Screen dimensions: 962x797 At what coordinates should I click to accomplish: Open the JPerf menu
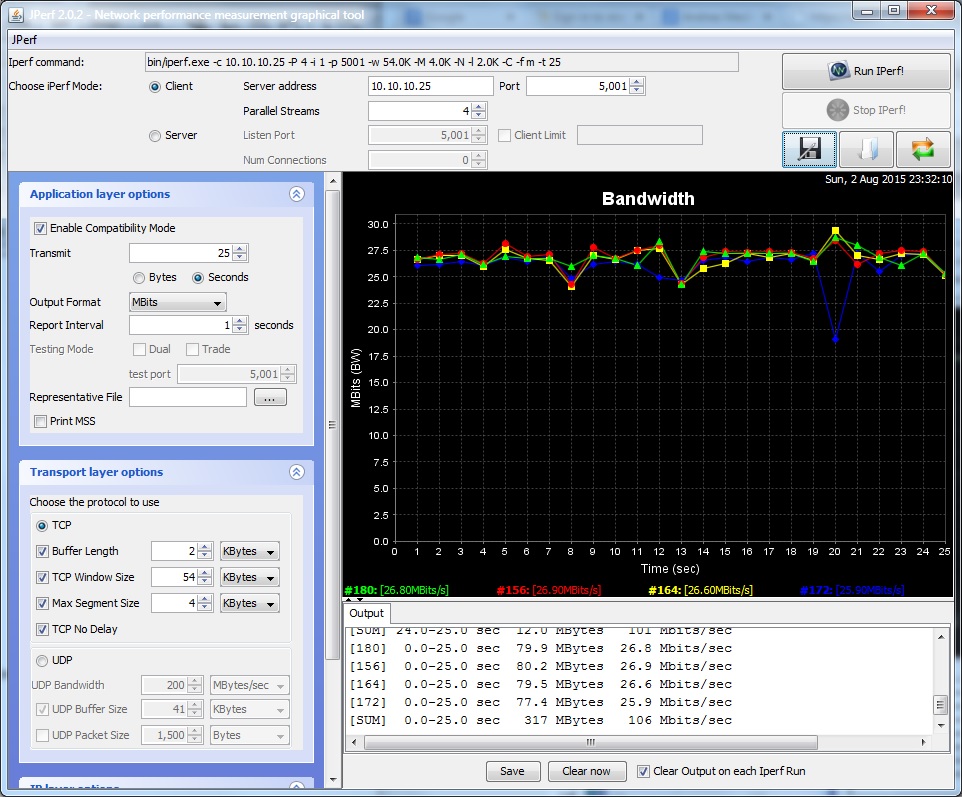point(25,40)
